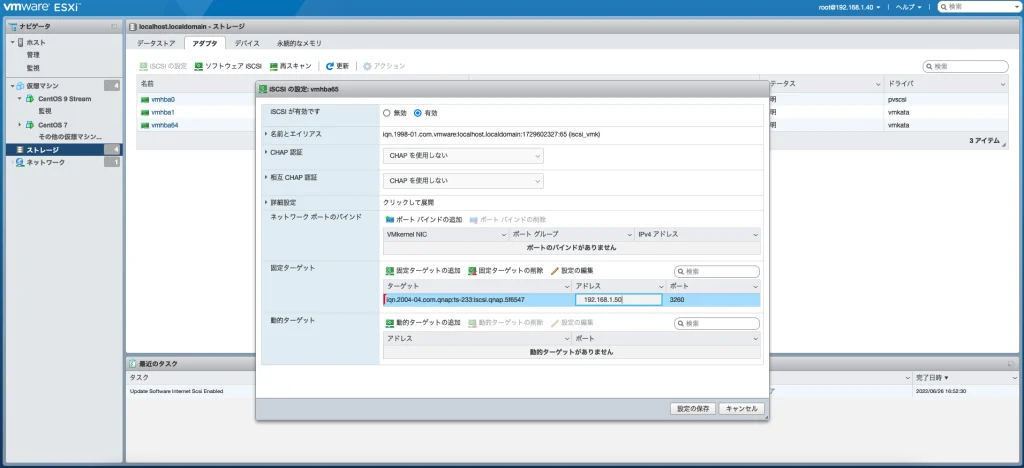This screenshot has width=1024, height=468.
Task: Click the Save Settings (設定の保存) button
Action: [x=693, y=409]
